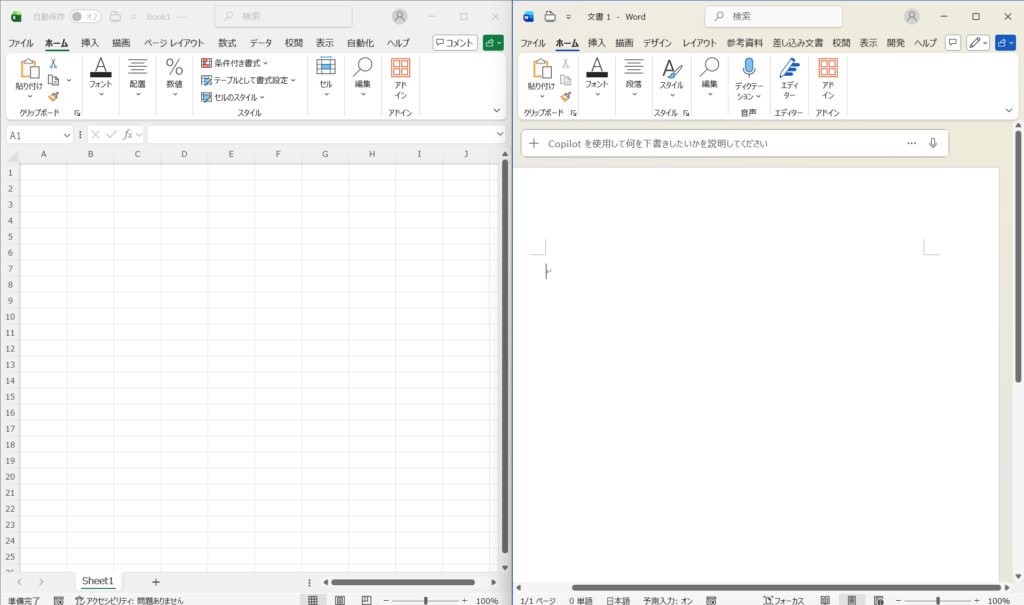Click the Excel Comments (コメント) button
The height and width of the screenshot is (605, 1024).
pos(455,43)
